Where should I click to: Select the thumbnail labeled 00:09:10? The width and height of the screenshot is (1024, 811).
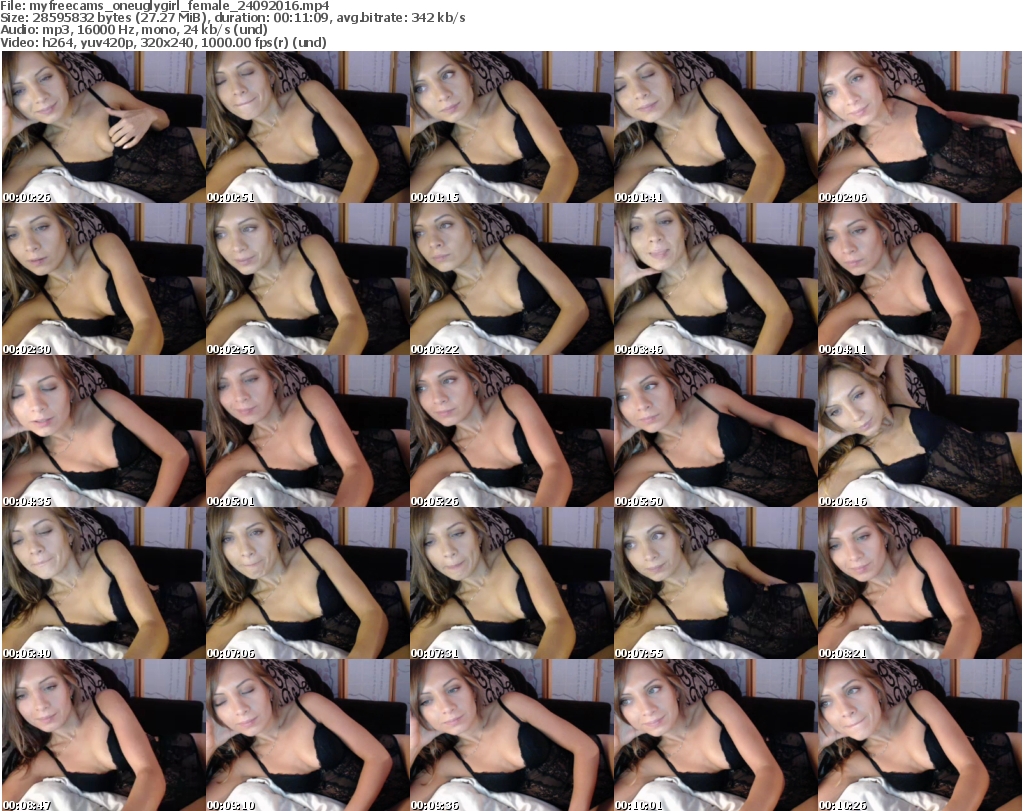point(308,735)
